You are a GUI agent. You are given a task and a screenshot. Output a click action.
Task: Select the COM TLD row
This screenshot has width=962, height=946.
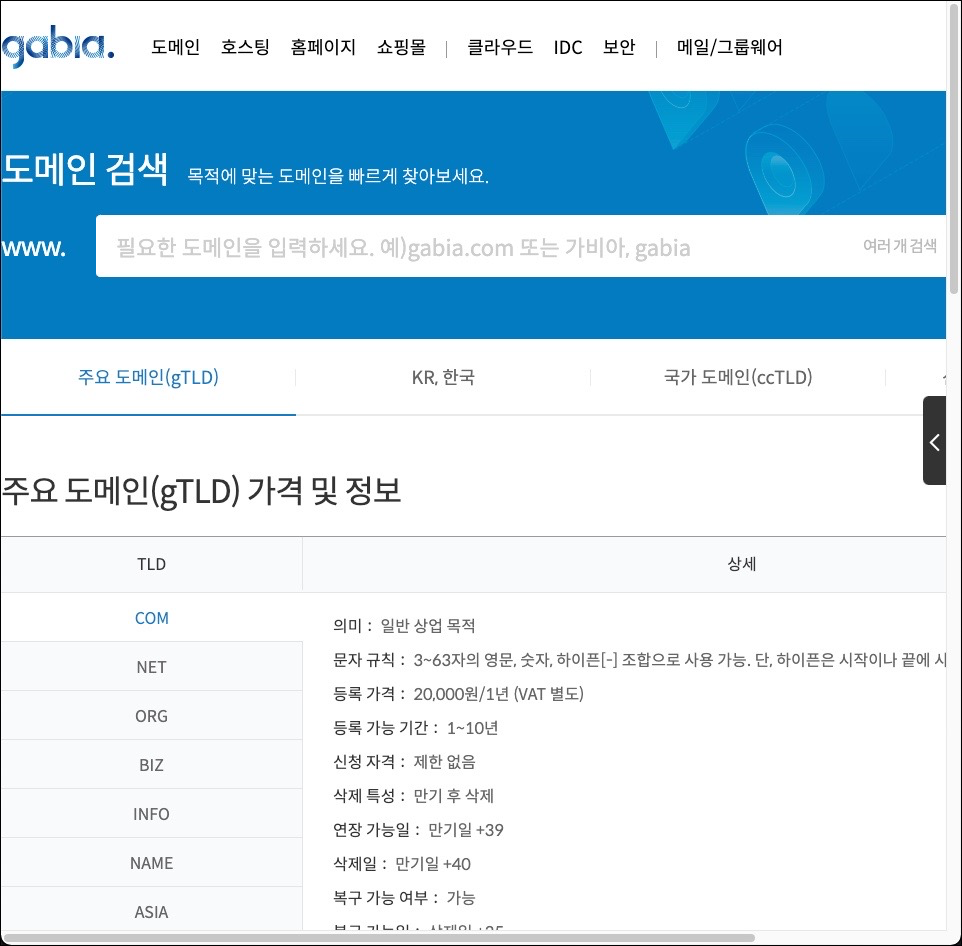(x=152, y=618)
